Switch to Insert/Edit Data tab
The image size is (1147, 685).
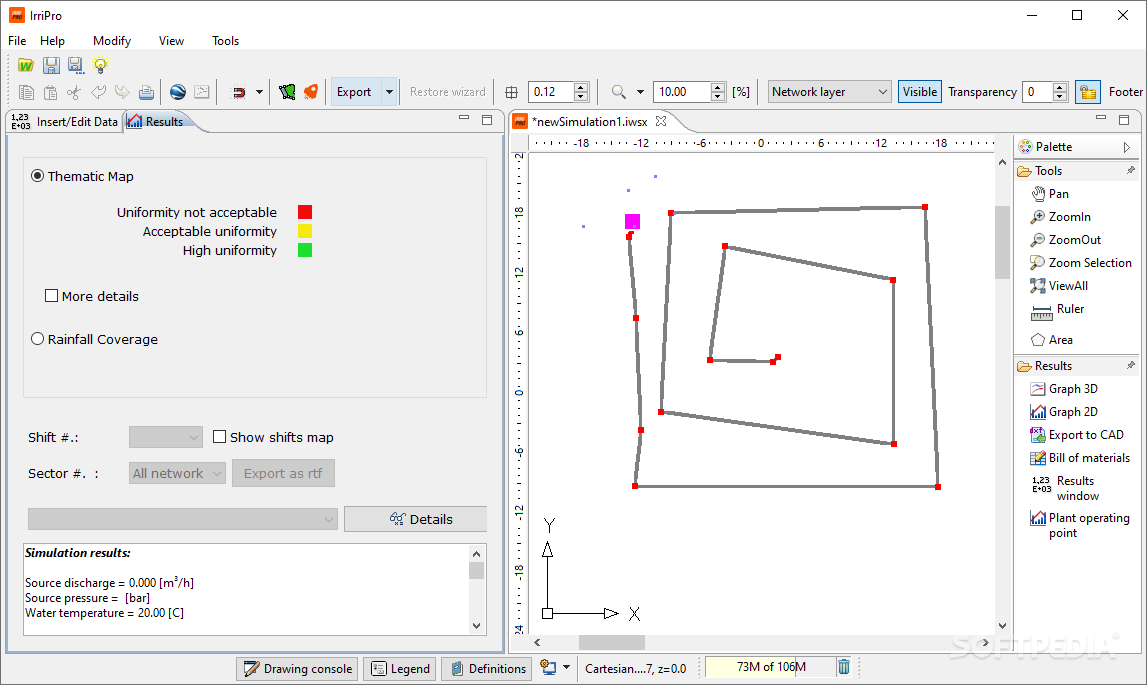(64, 122)
